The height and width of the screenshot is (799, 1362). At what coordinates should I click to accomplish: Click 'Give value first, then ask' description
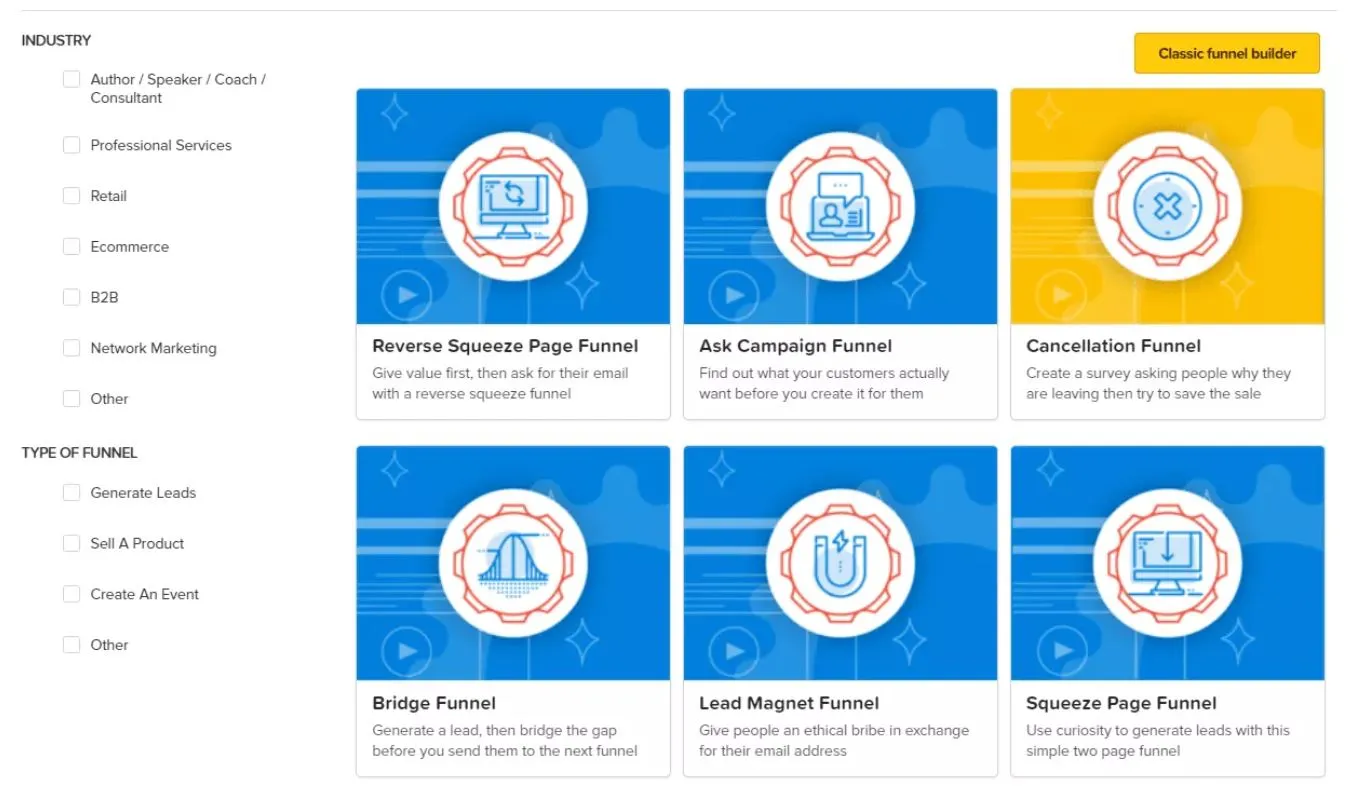coord(501,383)
